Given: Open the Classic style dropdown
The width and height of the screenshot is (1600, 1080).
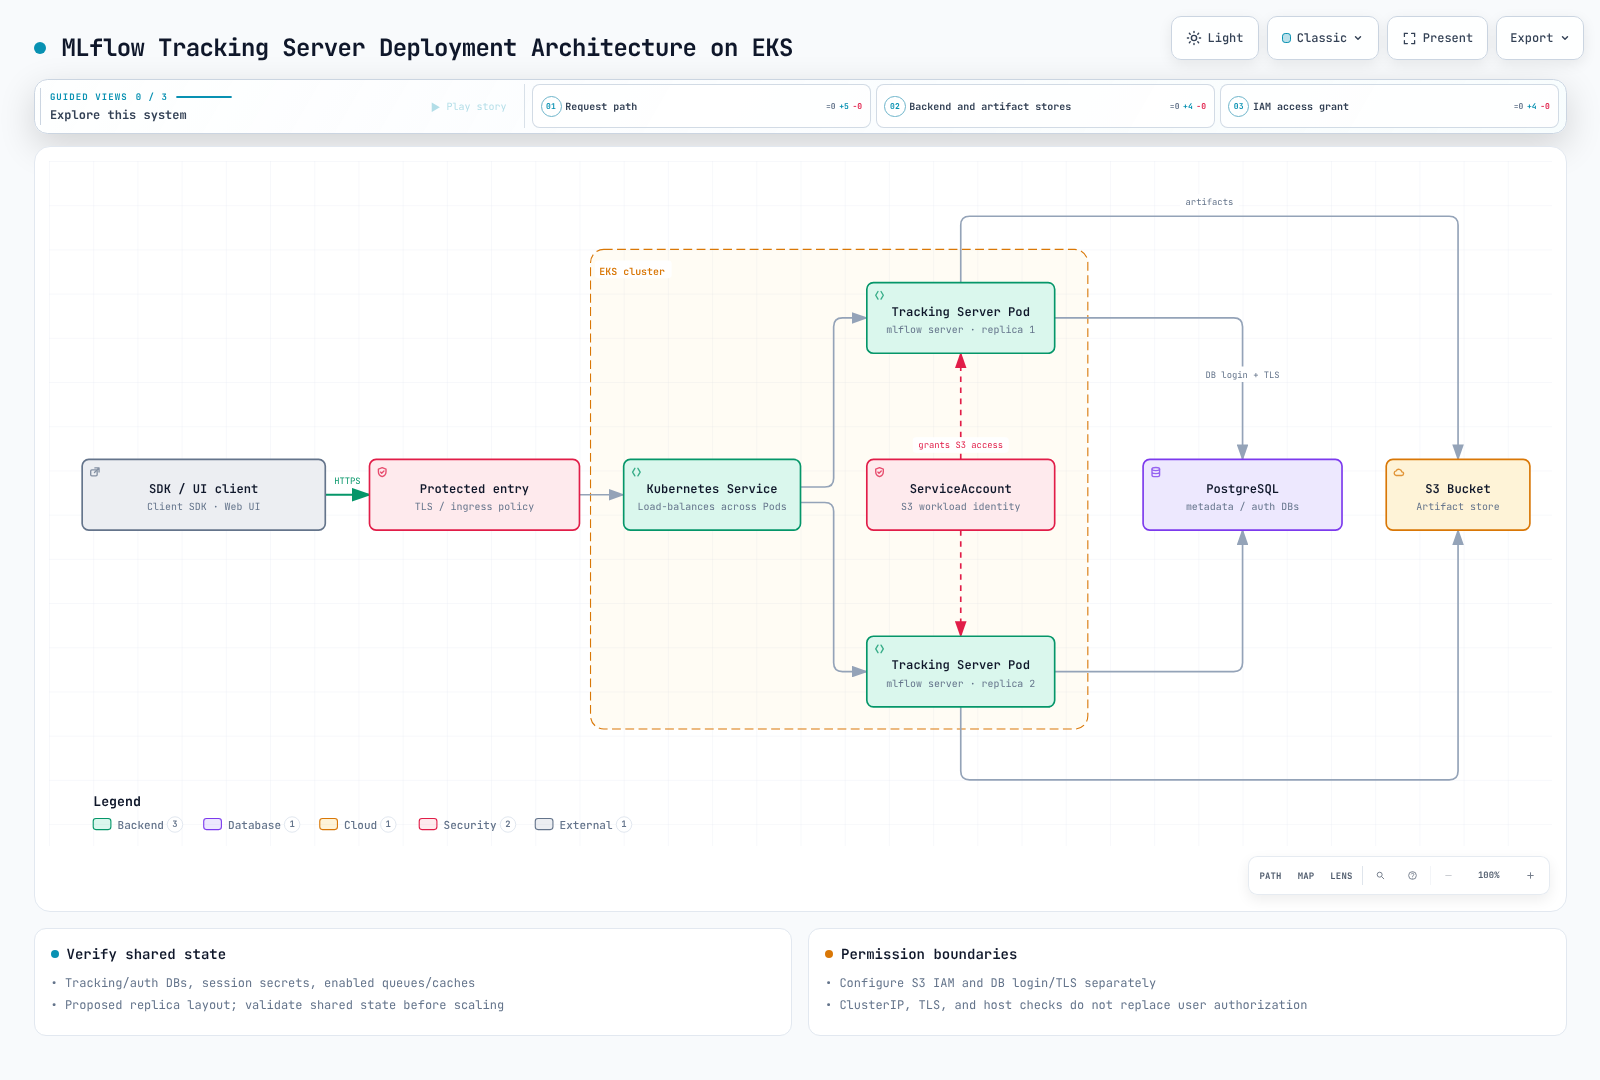Looking at the screenshot, I should pos(1322,38).
